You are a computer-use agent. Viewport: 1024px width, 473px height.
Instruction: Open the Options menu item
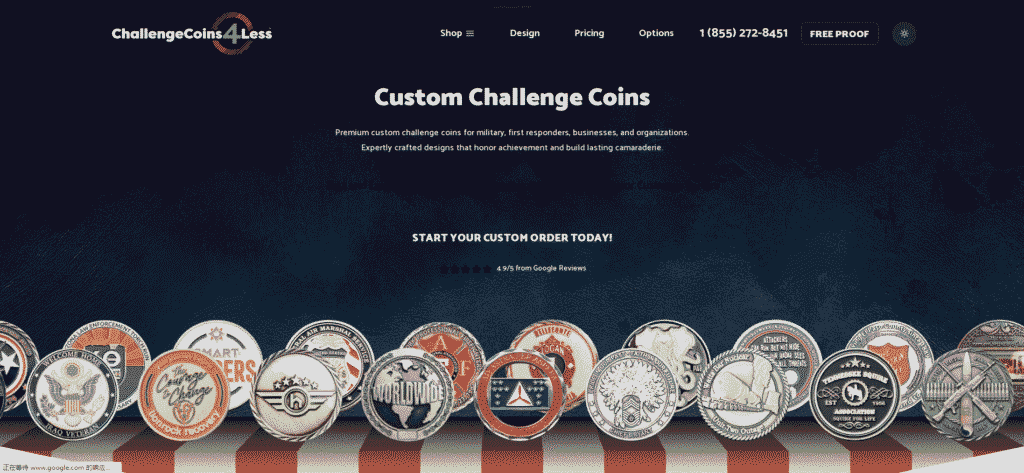(656, 33)
